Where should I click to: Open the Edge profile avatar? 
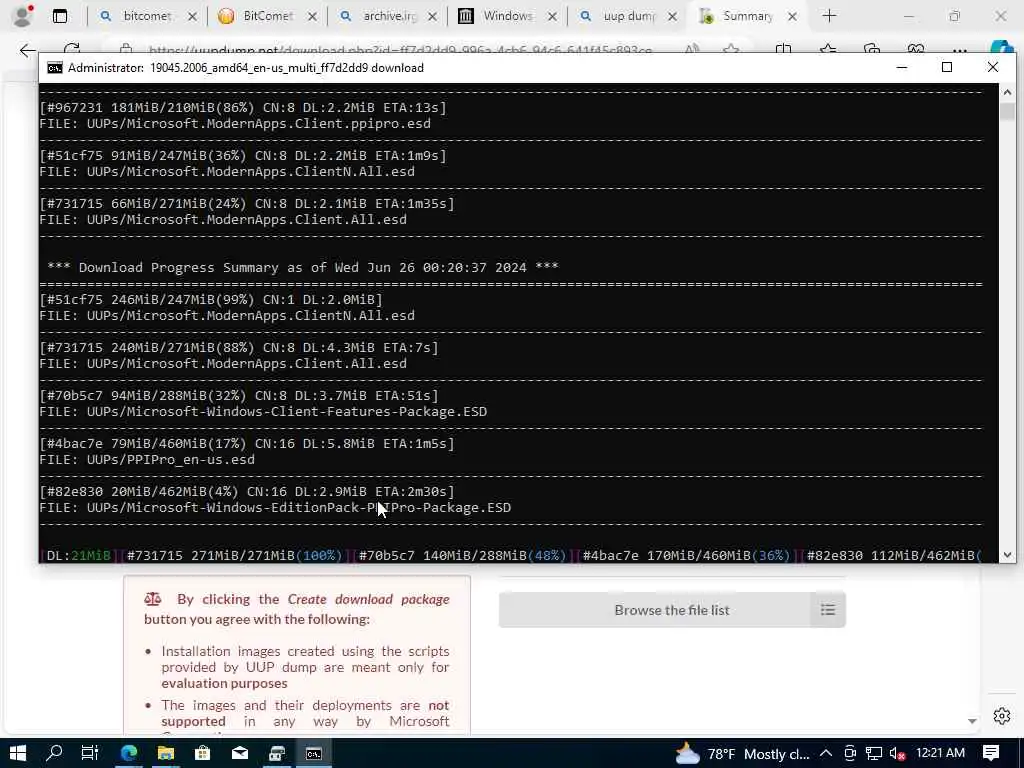pyautogui.click(x=22, y=16)
